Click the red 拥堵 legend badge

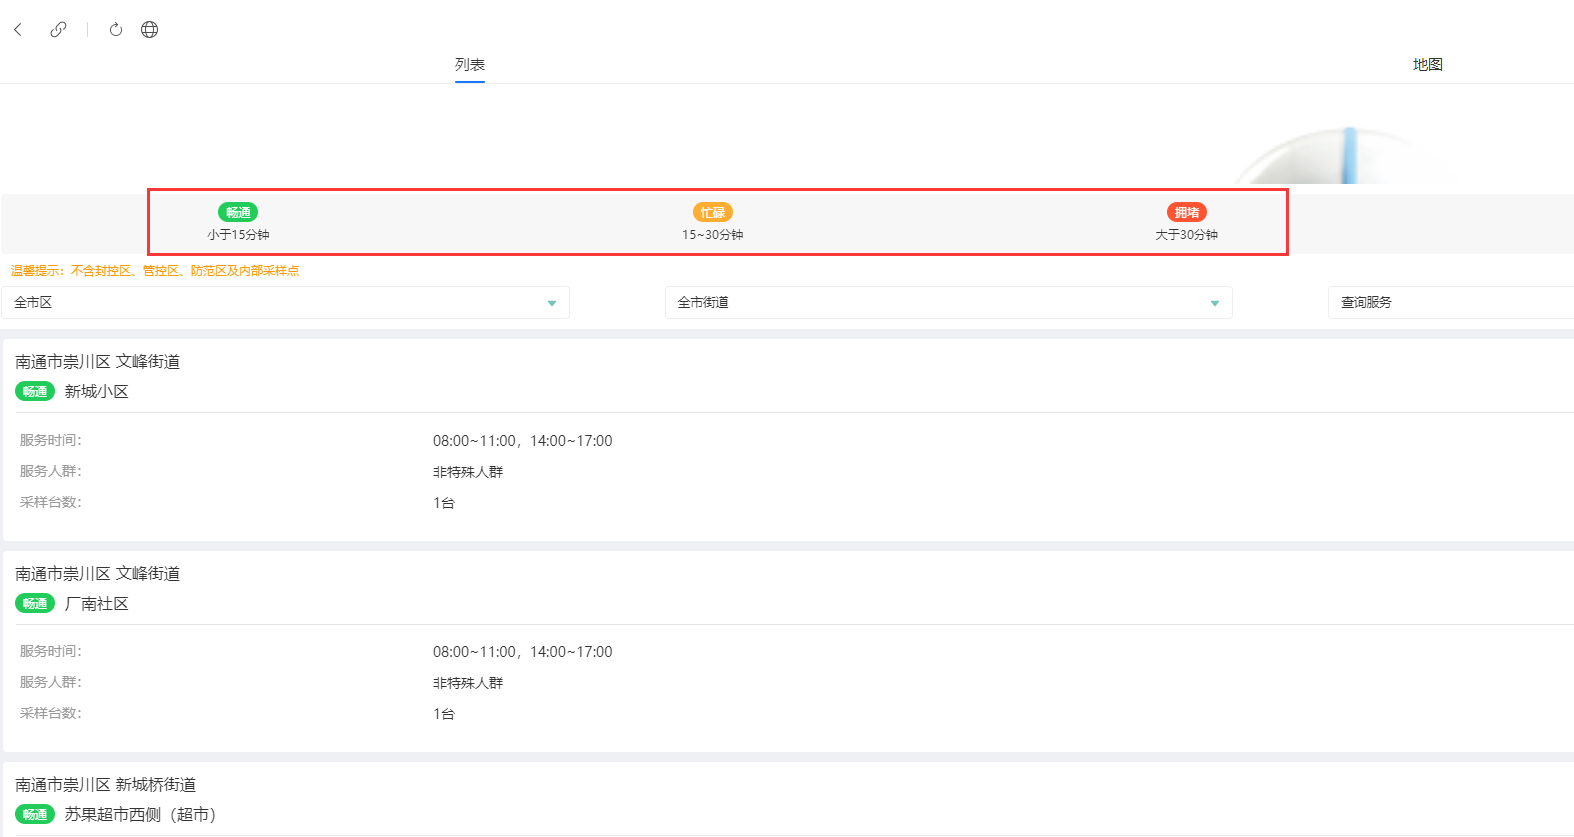1186,212
